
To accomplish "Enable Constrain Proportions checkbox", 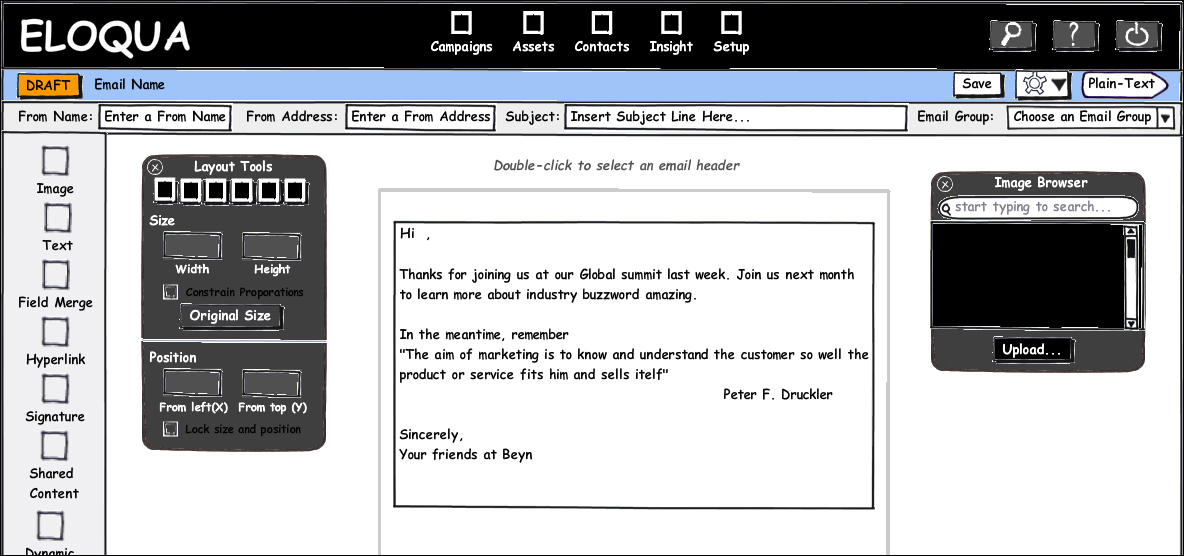I will 171,292.
